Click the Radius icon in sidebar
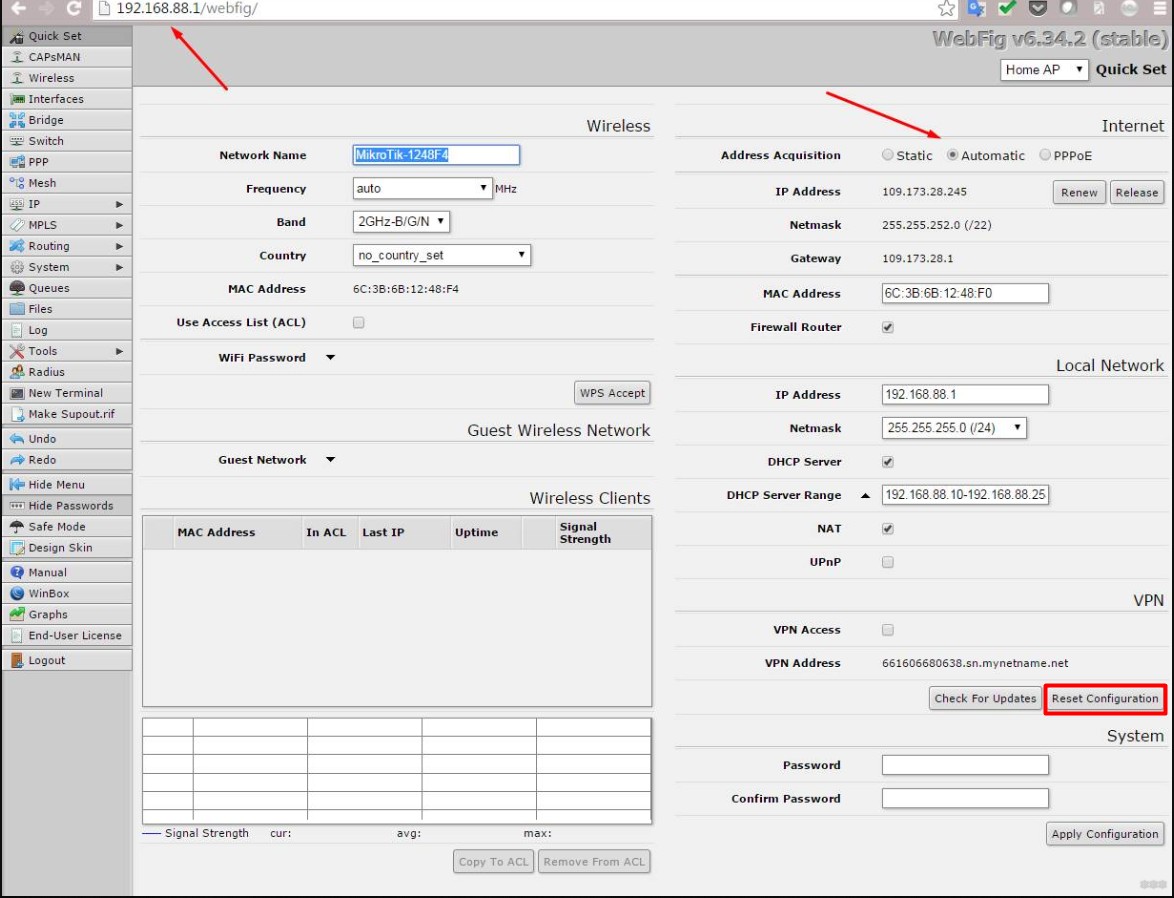1174x898 pixels. (16, 371)
